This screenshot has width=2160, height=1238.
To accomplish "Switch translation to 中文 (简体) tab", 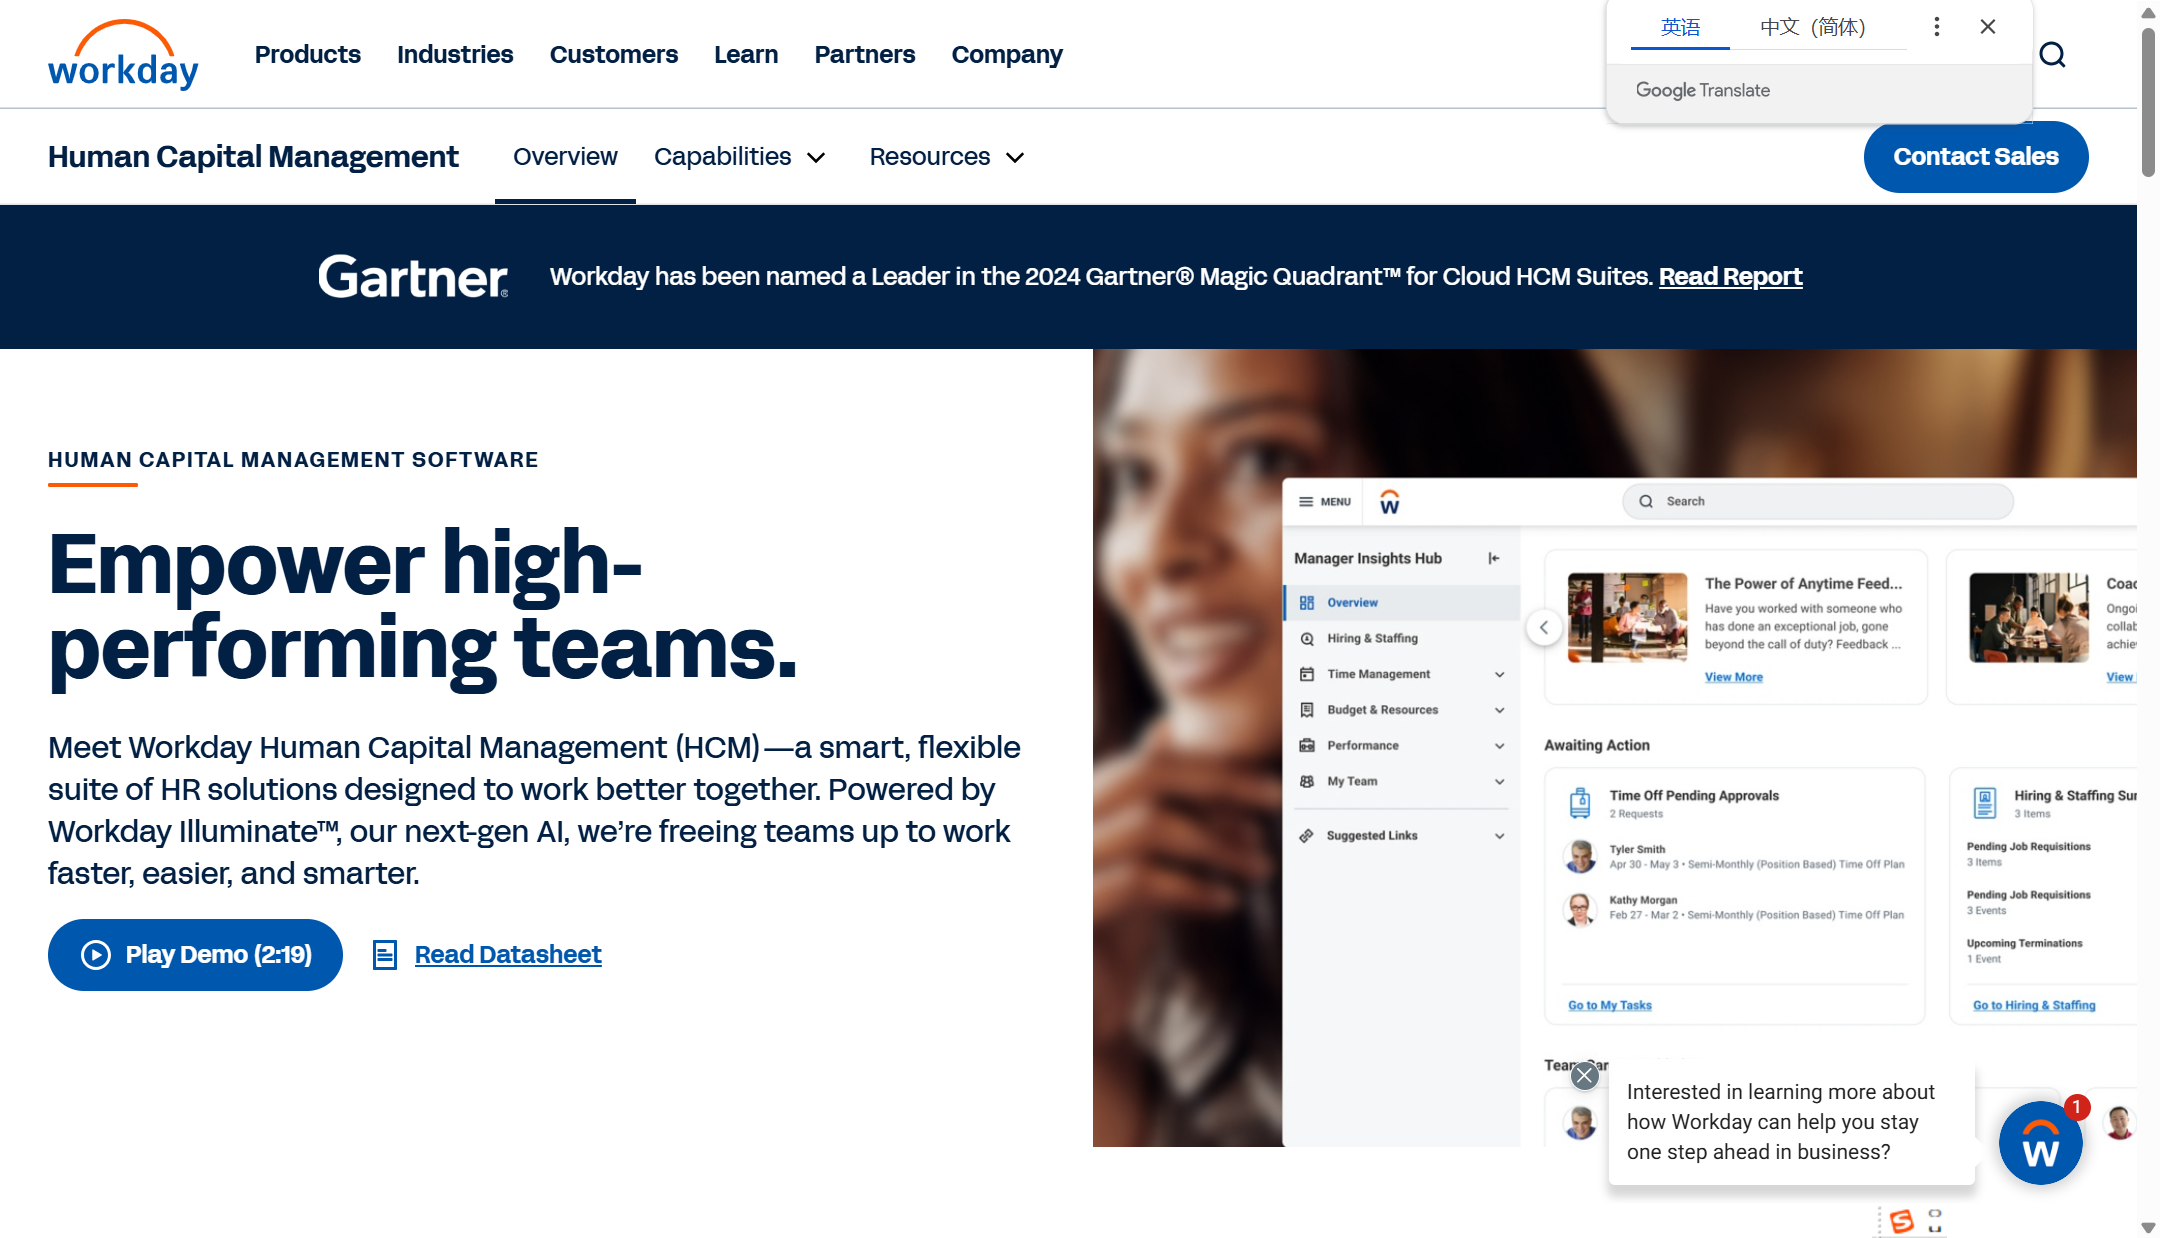I will coord(1812,27).
